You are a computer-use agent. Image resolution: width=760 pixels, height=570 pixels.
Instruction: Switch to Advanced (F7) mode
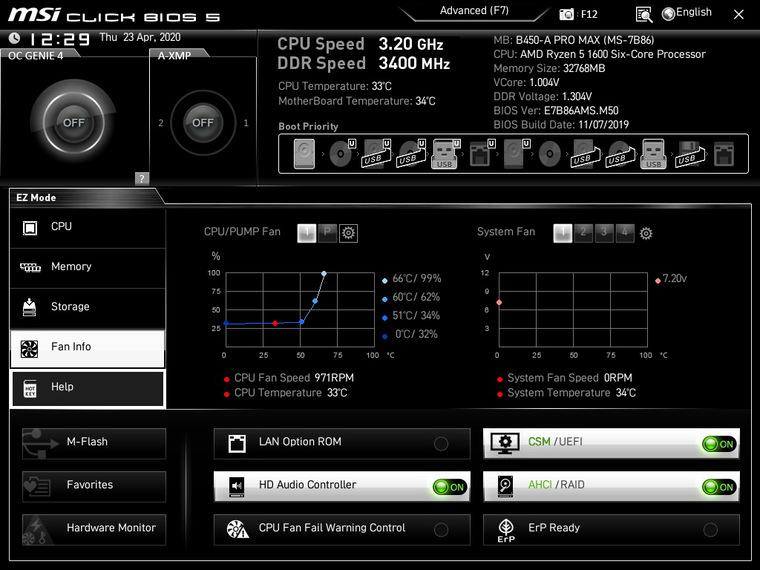click(474, 11)
